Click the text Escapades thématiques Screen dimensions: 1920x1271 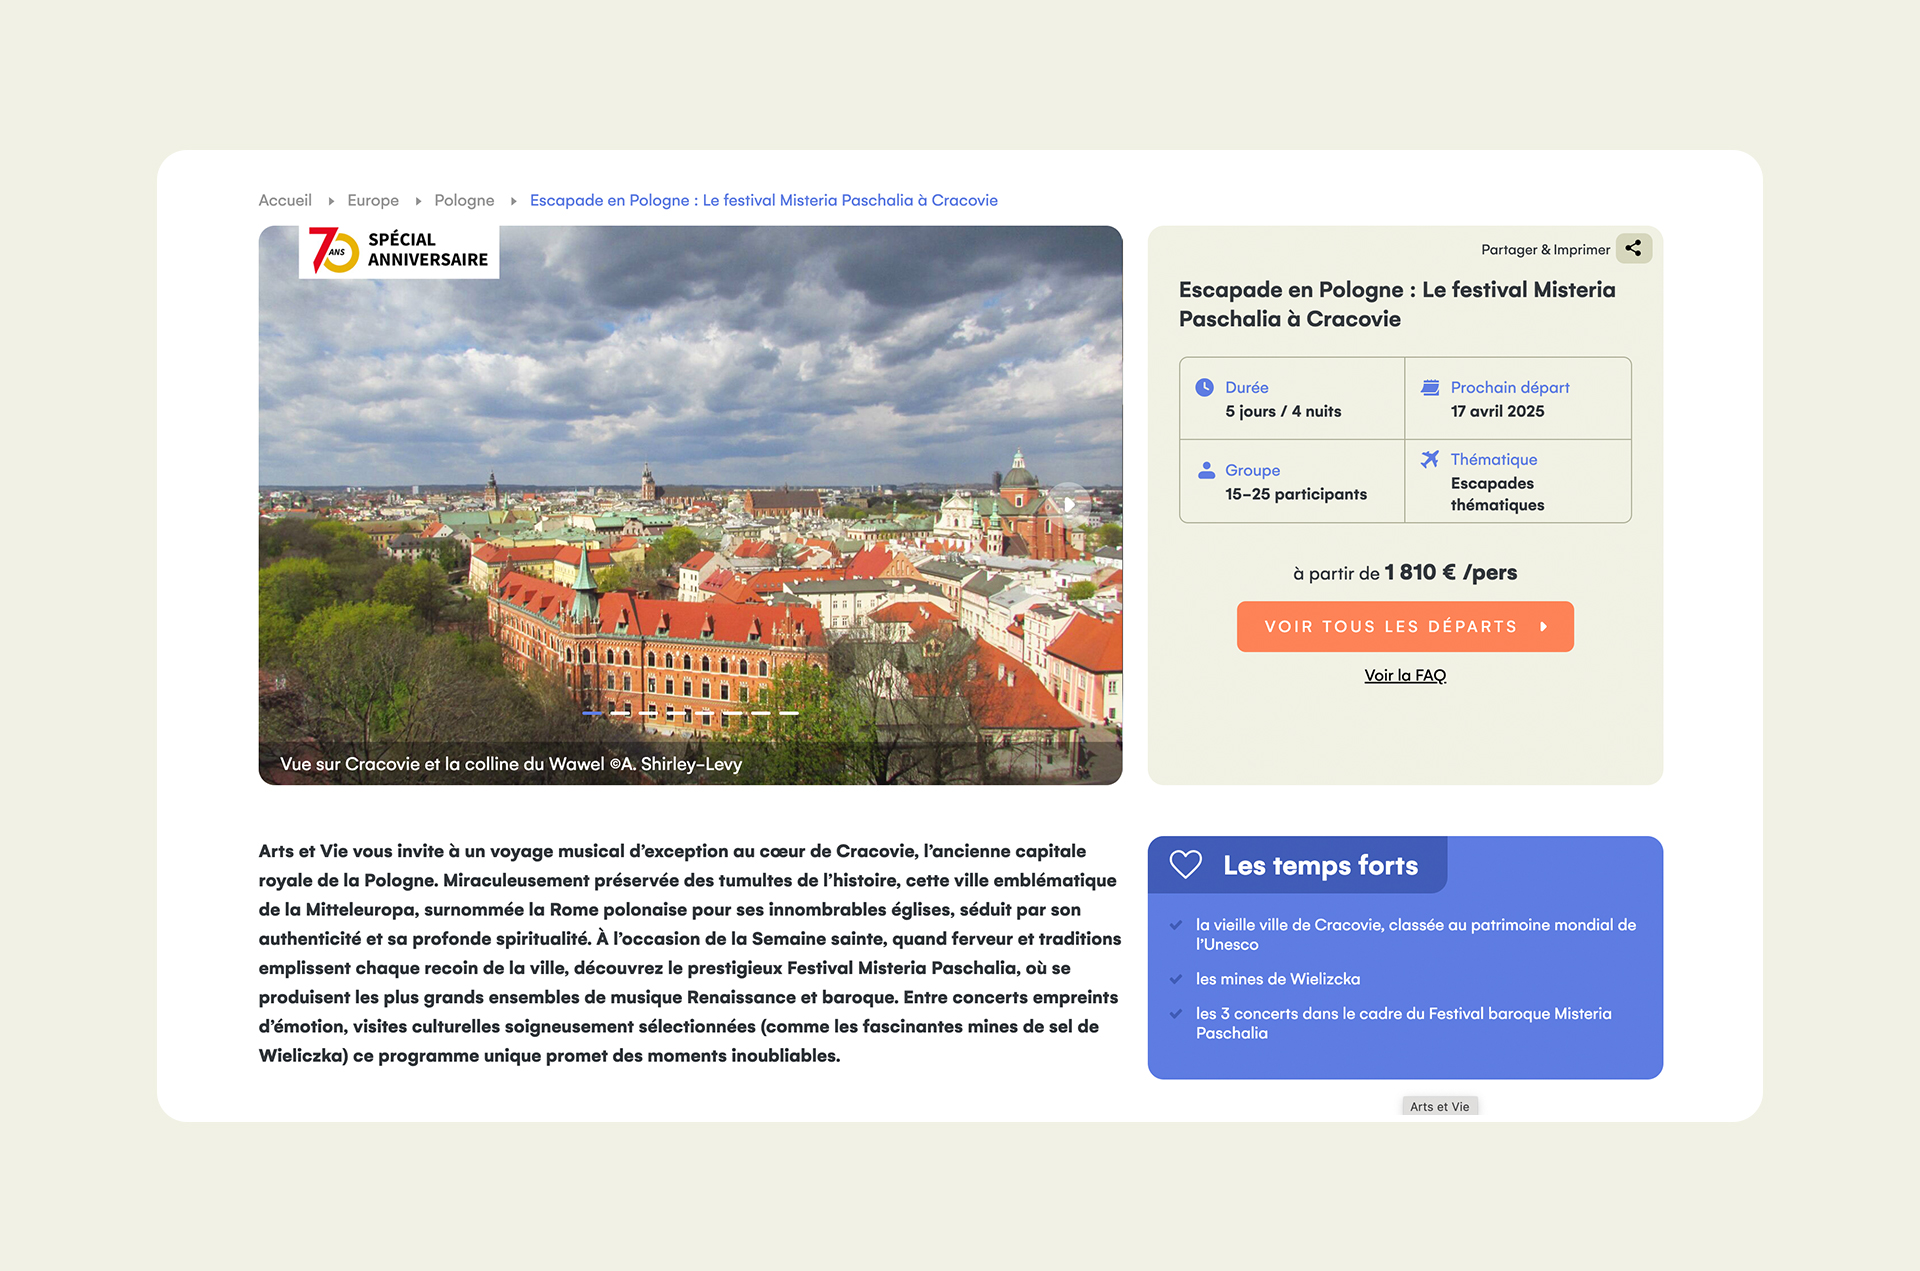pos(1497,494)
